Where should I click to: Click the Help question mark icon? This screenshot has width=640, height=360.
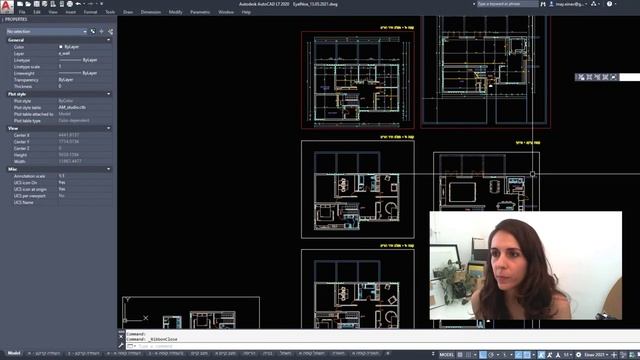(x=609, y=4)
